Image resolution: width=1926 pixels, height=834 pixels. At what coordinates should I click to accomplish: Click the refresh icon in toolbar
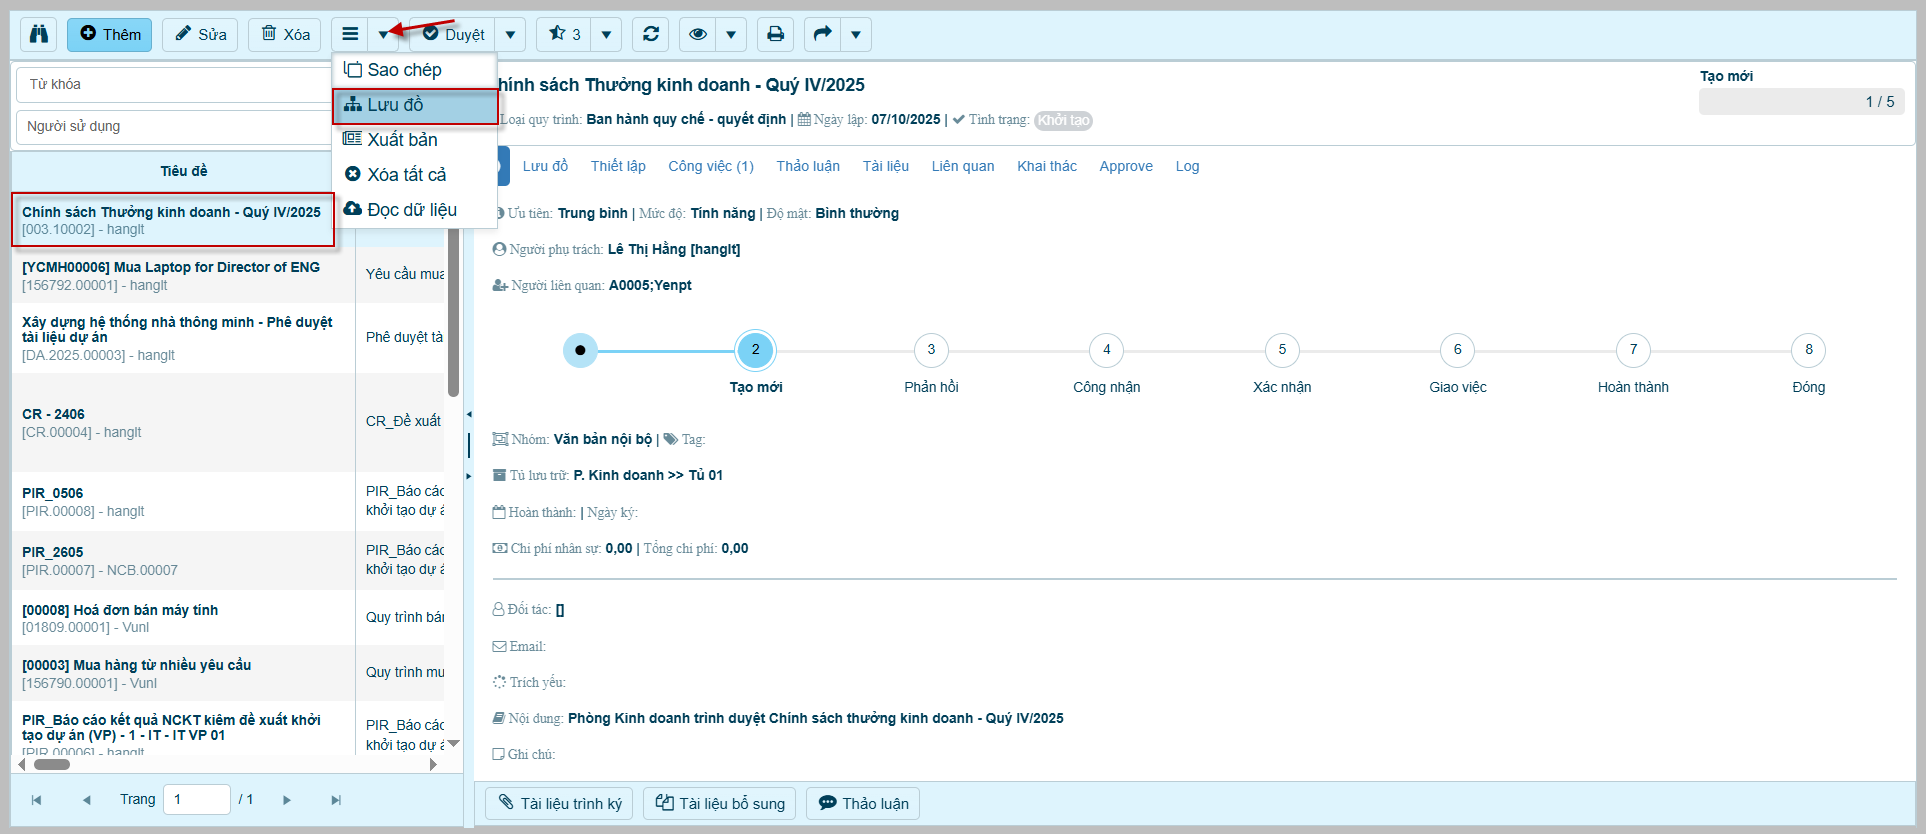(651, 34)
